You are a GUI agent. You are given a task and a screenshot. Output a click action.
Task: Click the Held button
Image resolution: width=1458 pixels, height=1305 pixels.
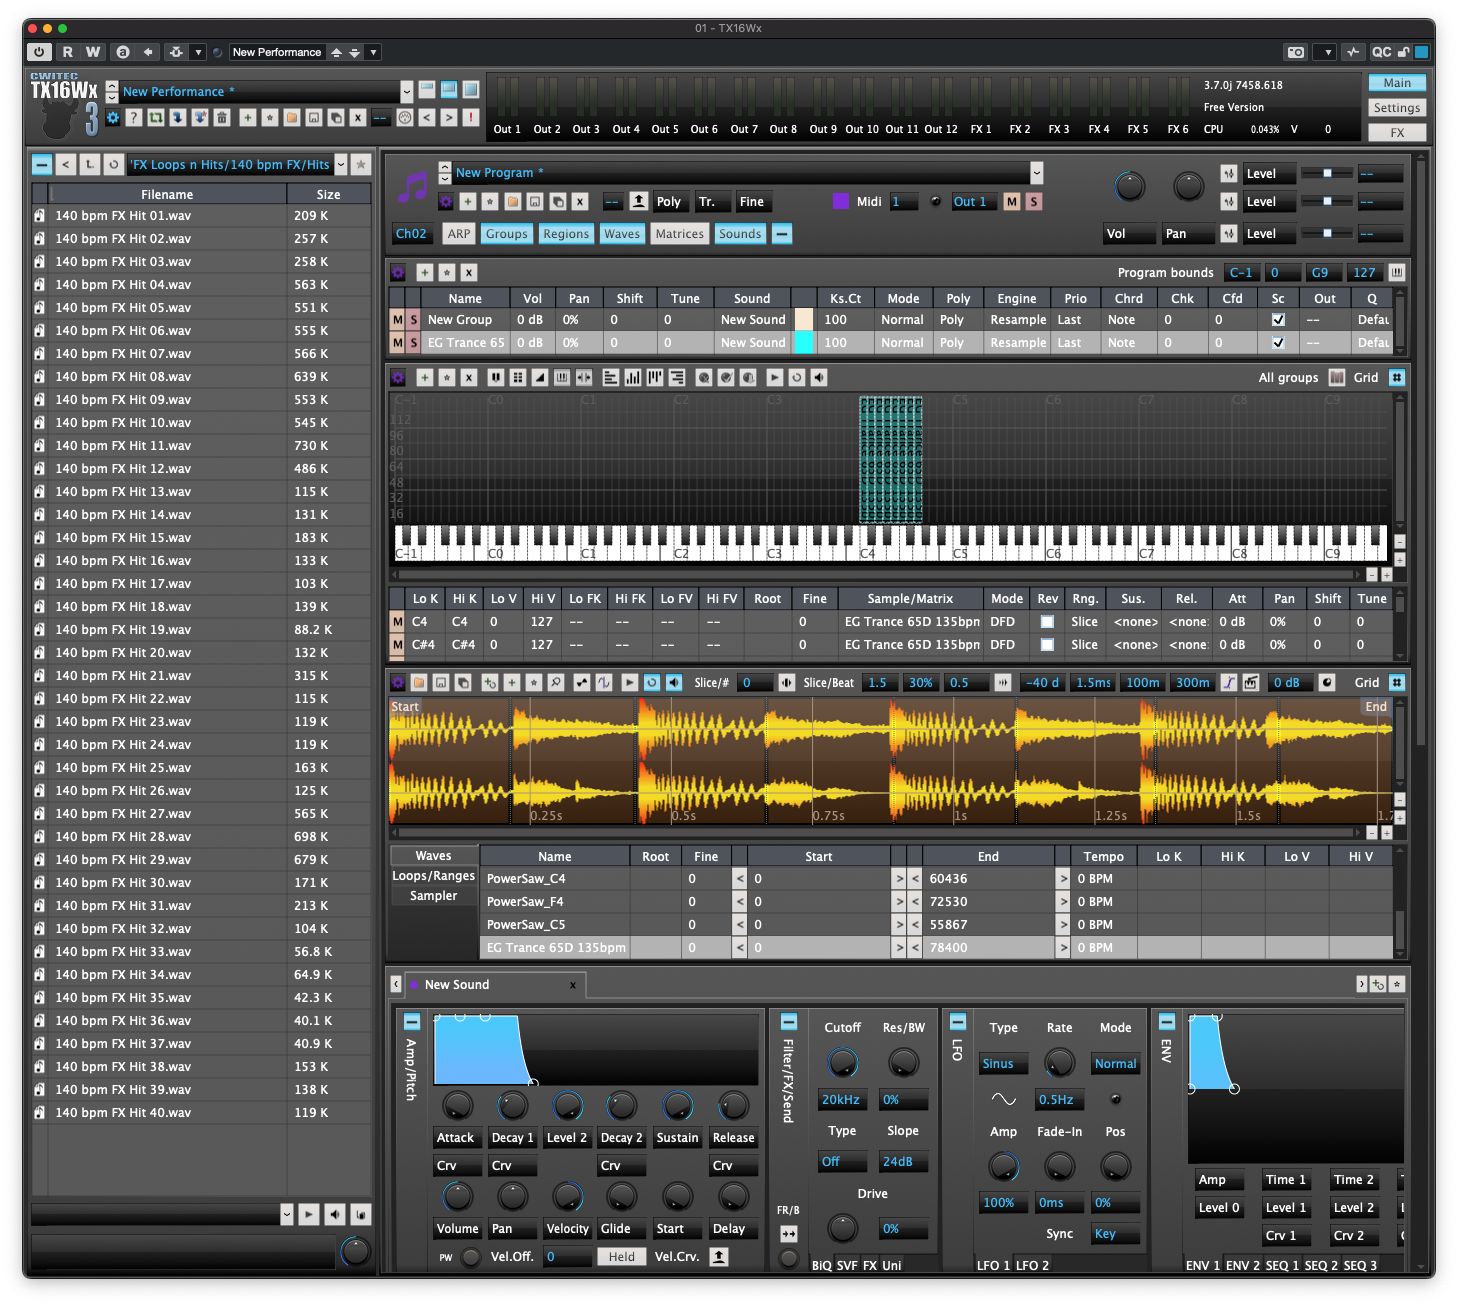point(622,1257)
